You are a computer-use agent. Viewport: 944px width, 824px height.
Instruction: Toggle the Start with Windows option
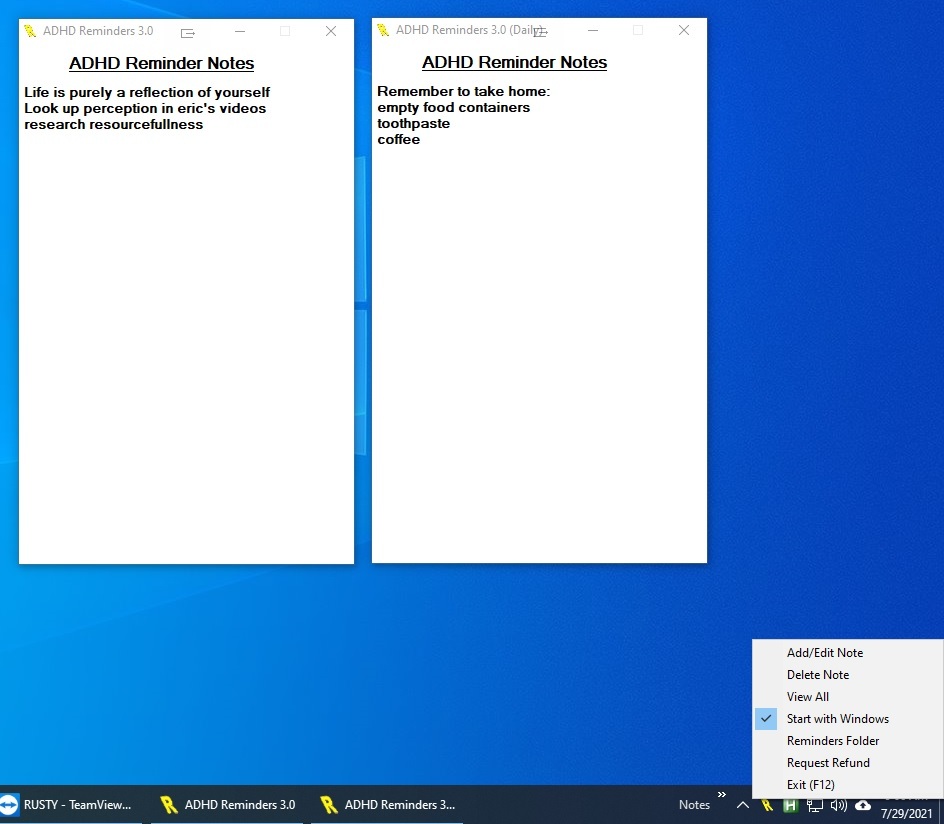click(847, 719)
